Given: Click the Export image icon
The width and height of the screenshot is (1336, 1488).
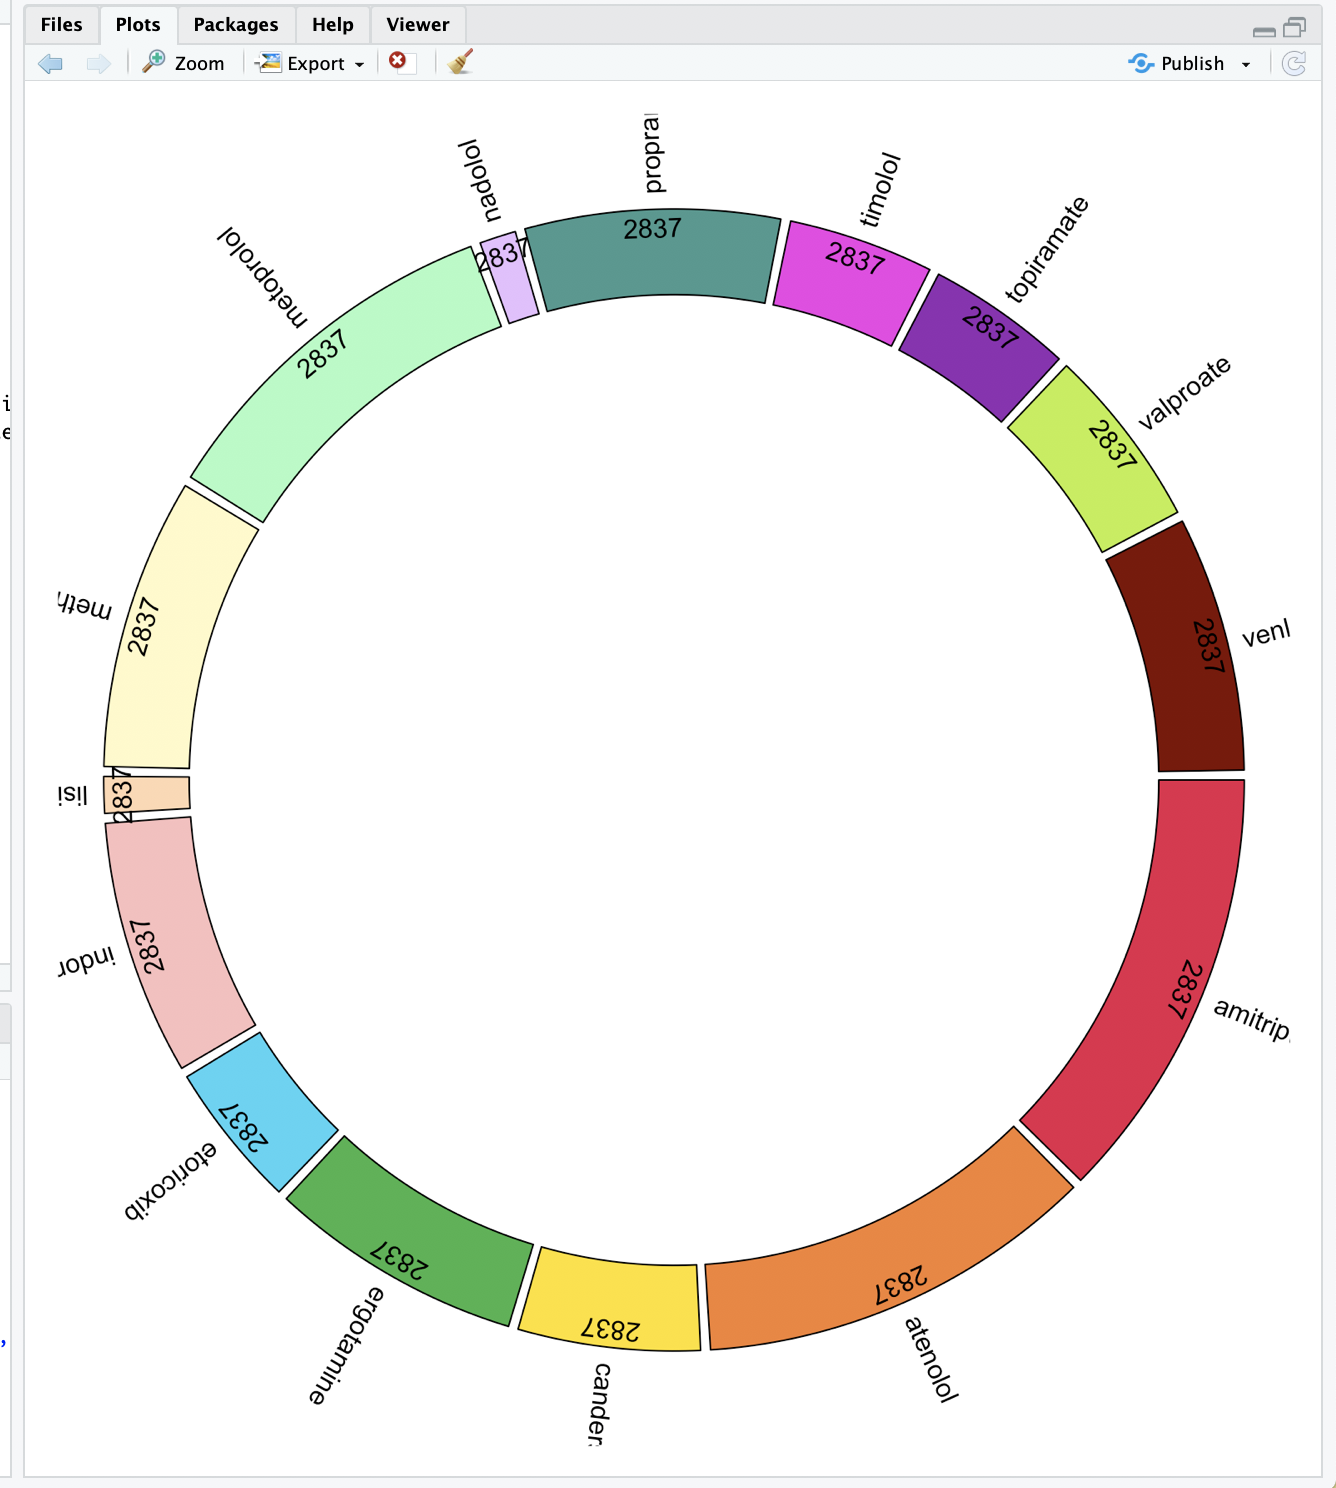Looking at the screenshot, I should click(268, 63).
